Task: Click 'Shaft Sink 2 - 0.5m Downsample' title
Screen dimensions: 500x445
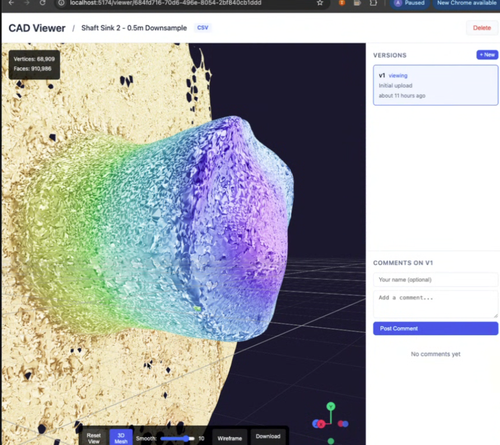Action: [134, 28]
